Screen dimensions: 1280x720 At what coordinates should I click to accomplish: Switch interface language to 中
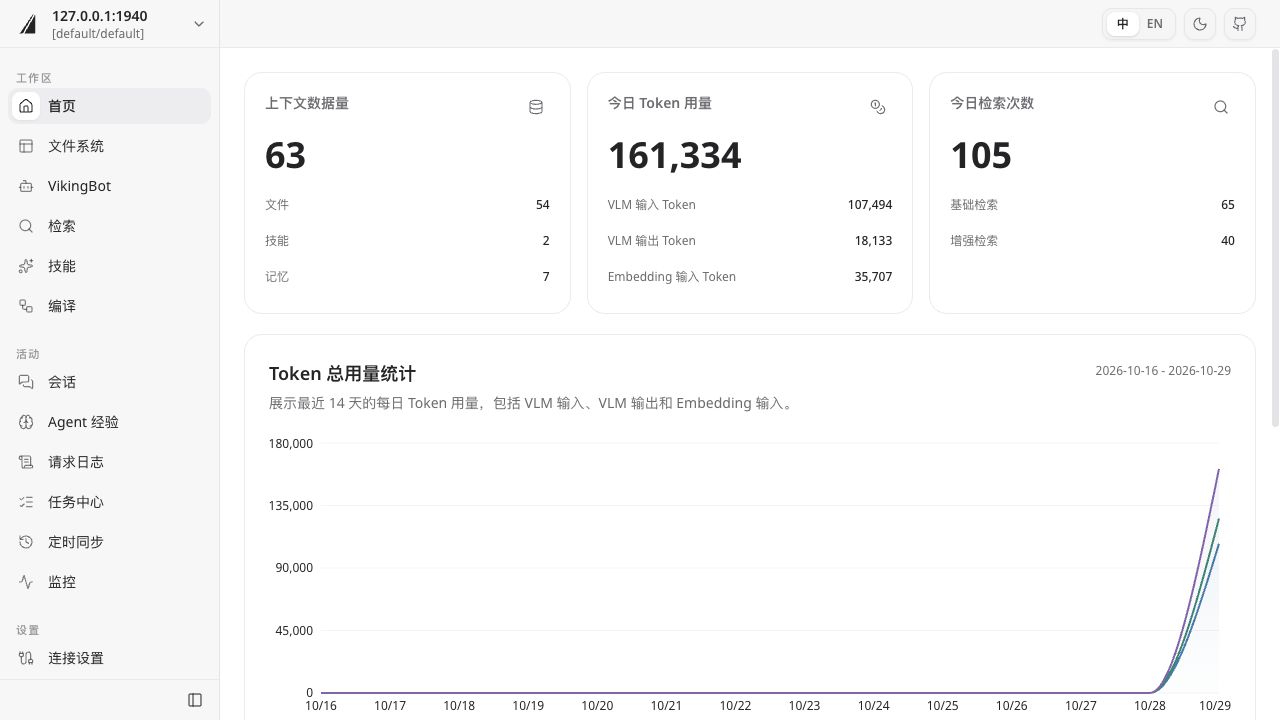[1123, 24]
